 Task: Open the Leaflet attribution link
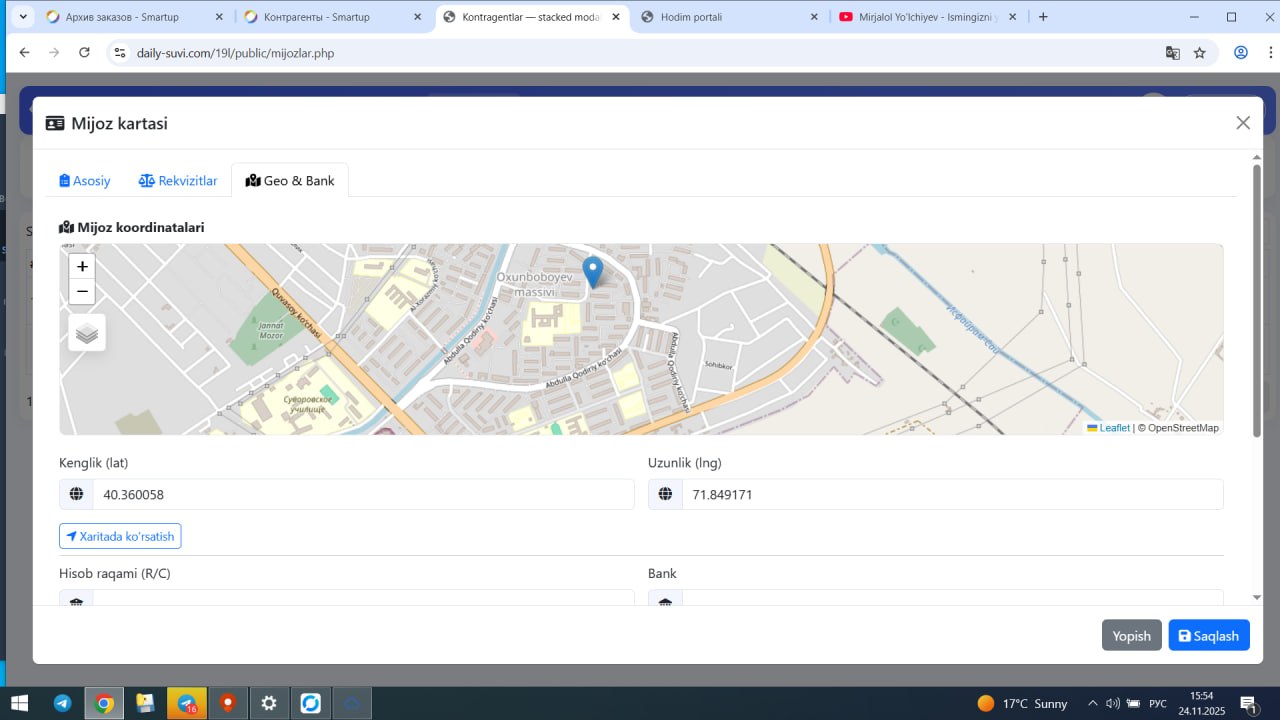pos(1114,428)
